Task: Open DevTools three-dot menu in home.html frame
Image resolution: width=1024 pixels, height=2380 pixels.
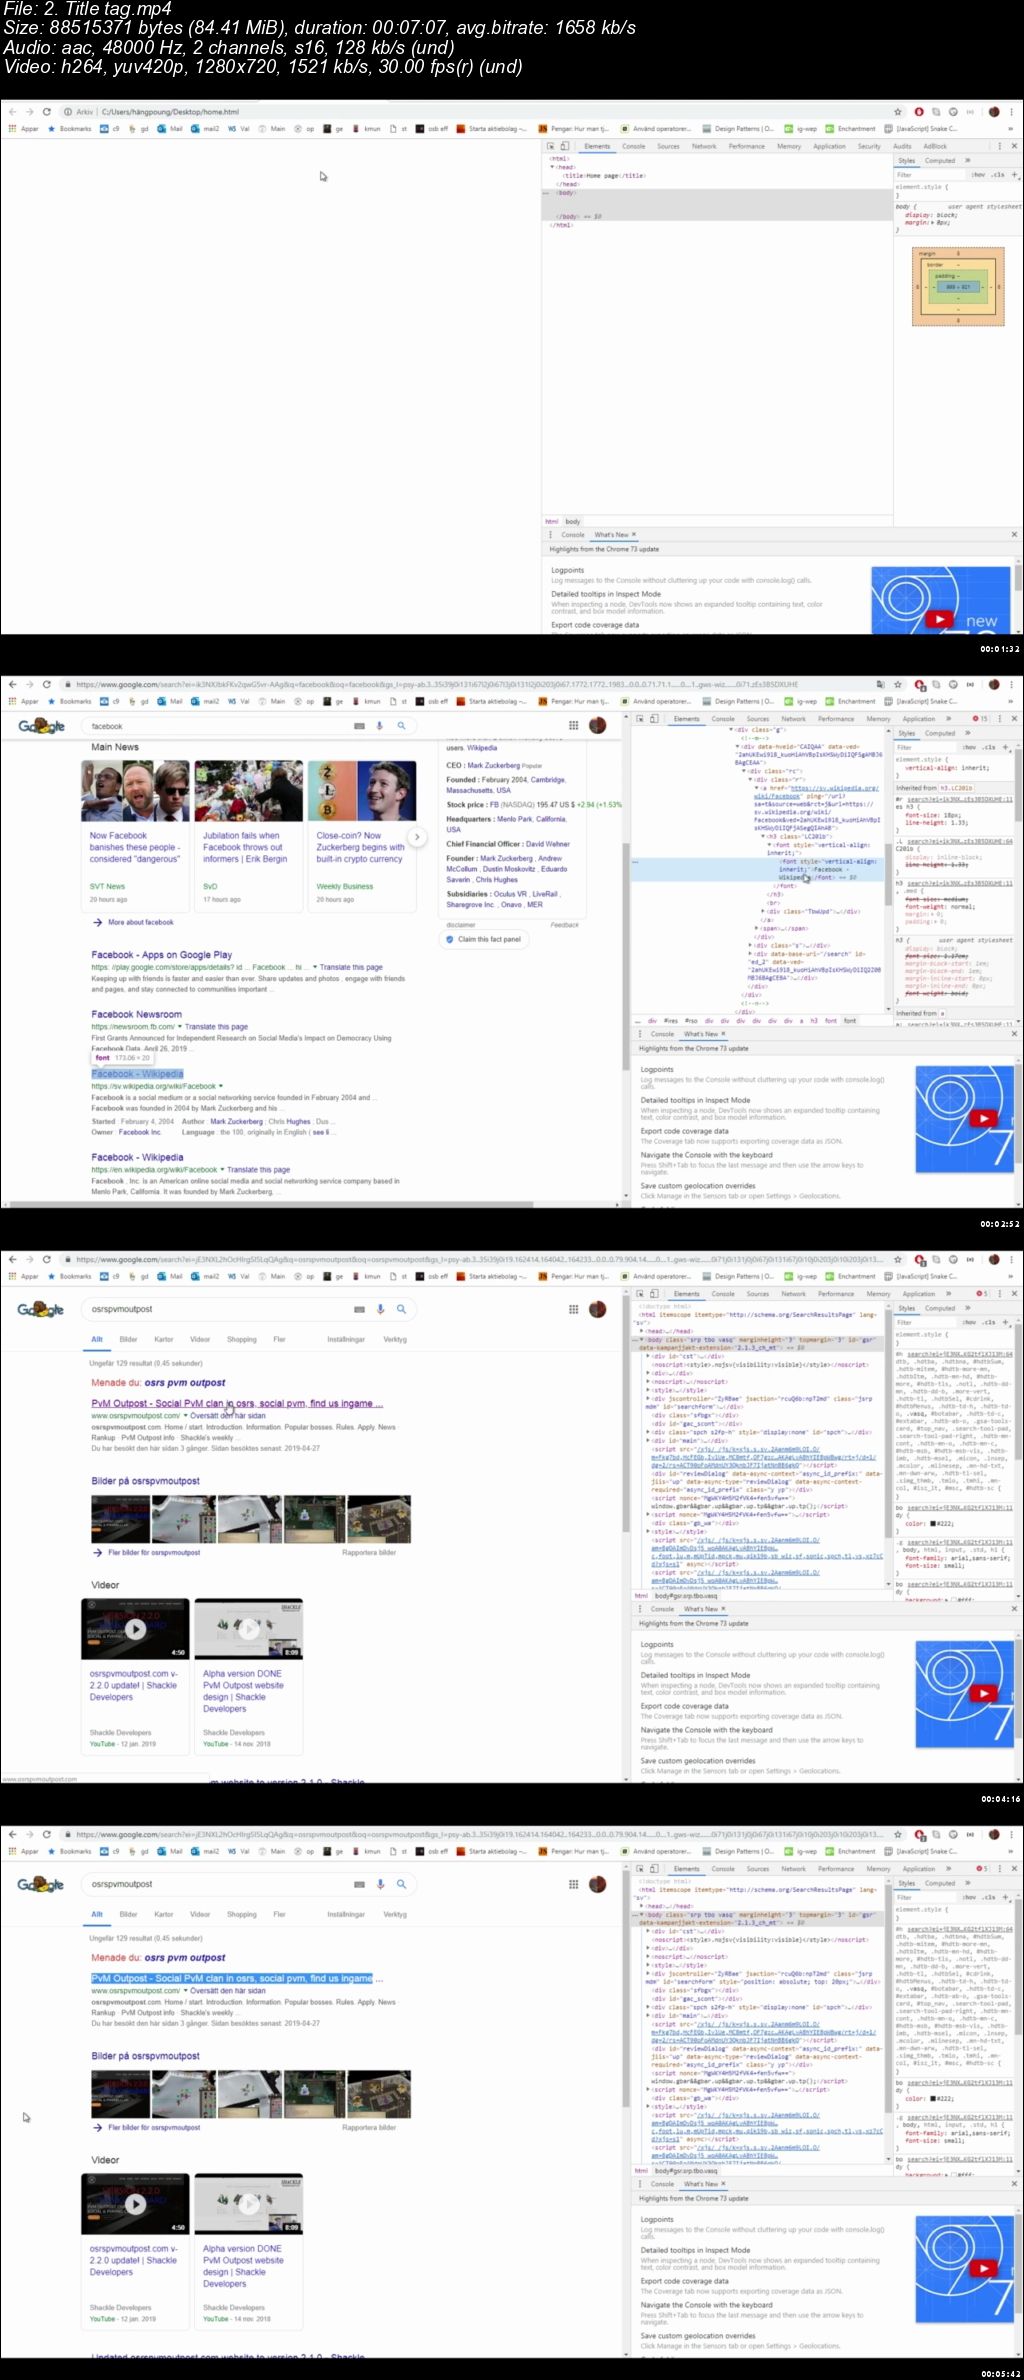Action: [1001, 146]
